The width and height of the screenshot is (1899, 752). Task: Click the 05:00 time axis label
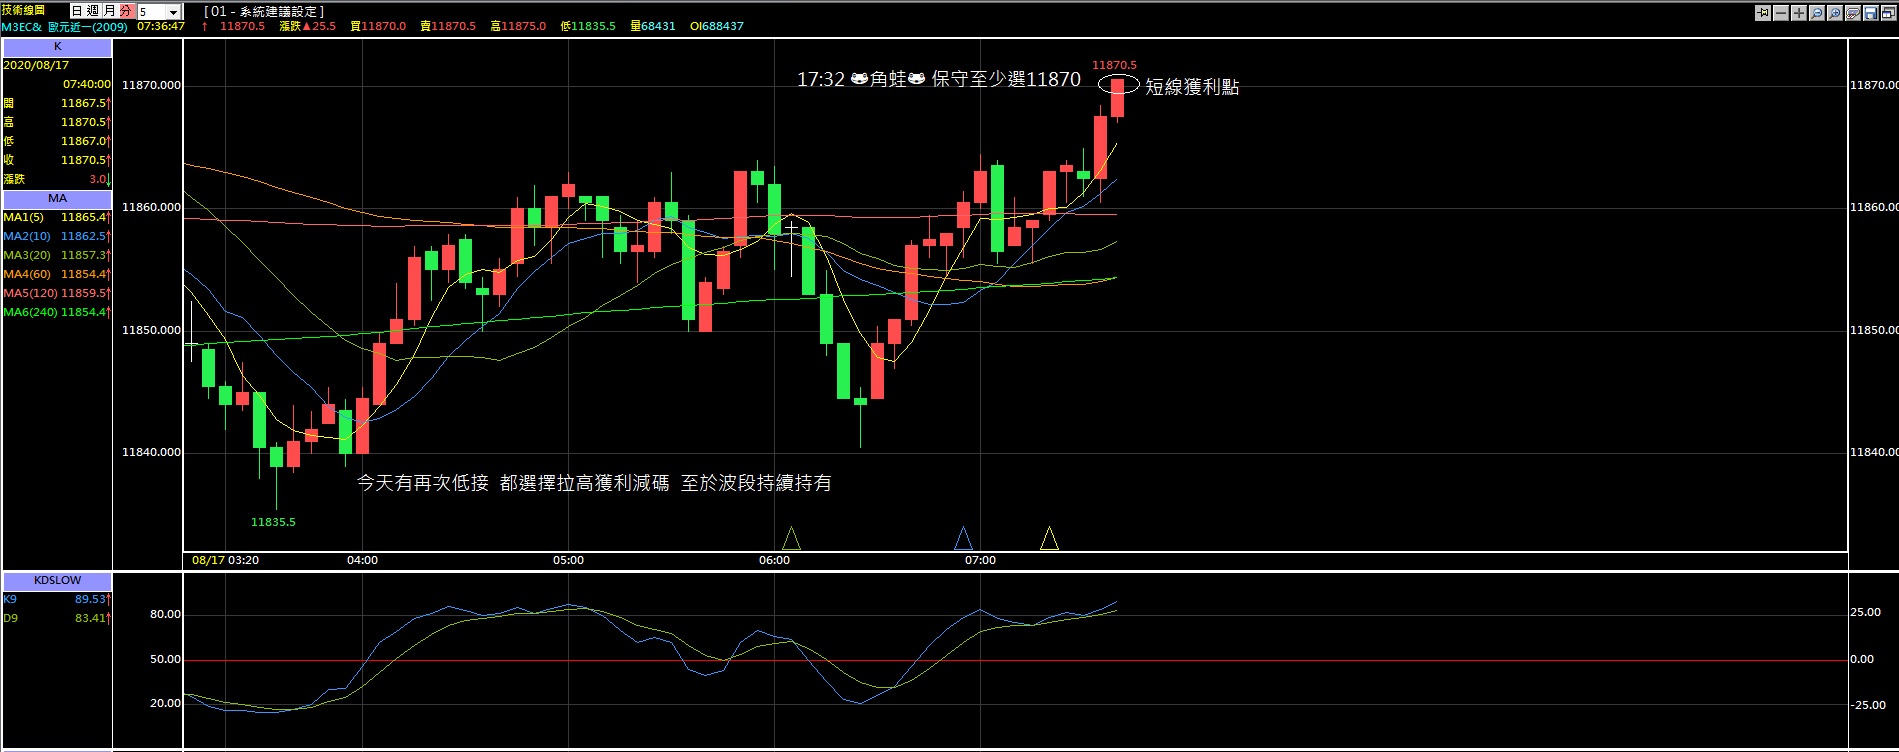568,560
